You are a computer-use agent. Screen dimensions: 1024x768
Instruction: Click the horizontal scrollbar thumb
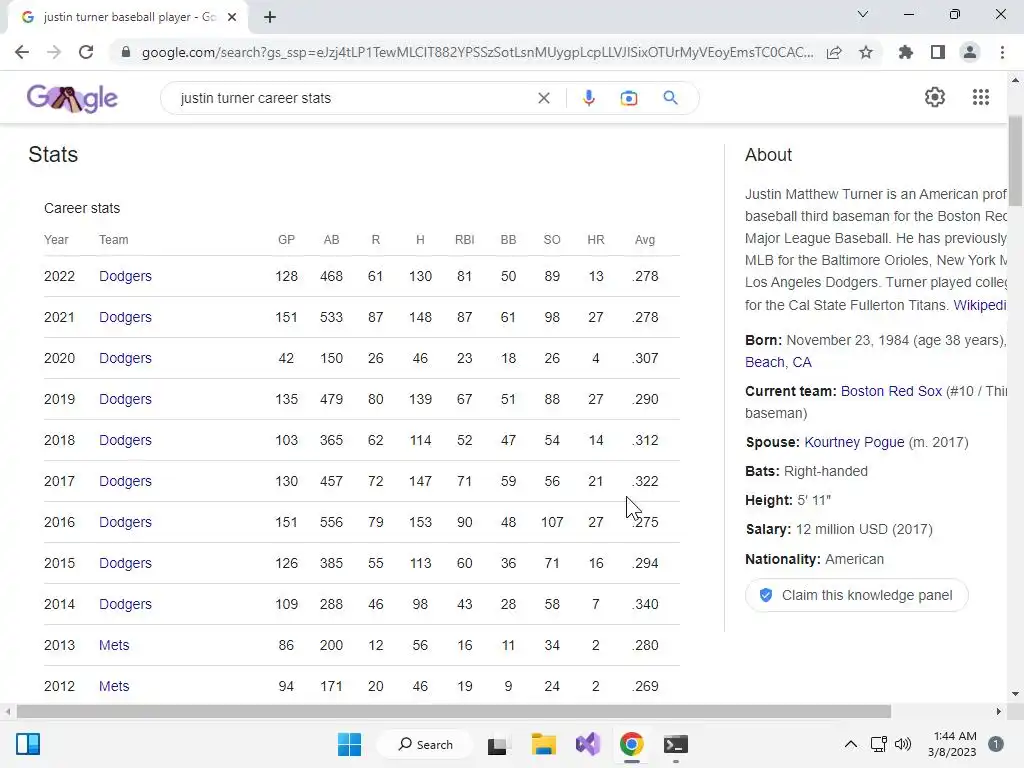click(x=454, y=711)
